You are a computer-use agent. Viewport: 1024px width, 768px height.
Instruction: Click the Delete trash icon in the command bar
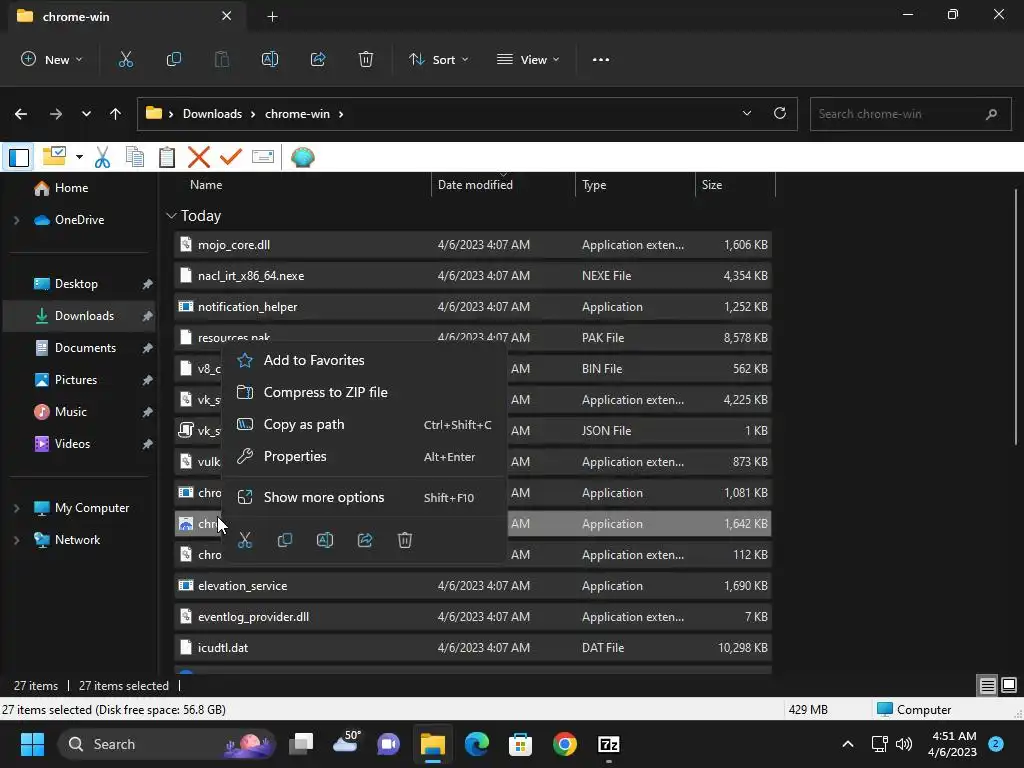[x=366, y=59]
